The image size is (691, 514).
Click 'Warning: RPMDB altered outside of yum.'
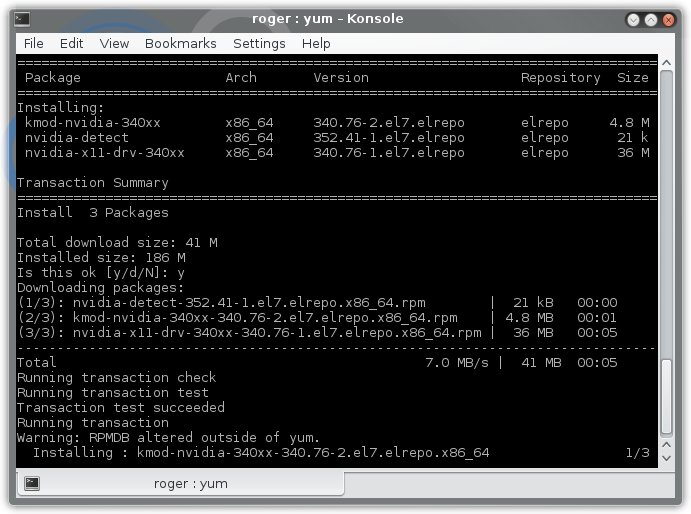tap(168, 438)
